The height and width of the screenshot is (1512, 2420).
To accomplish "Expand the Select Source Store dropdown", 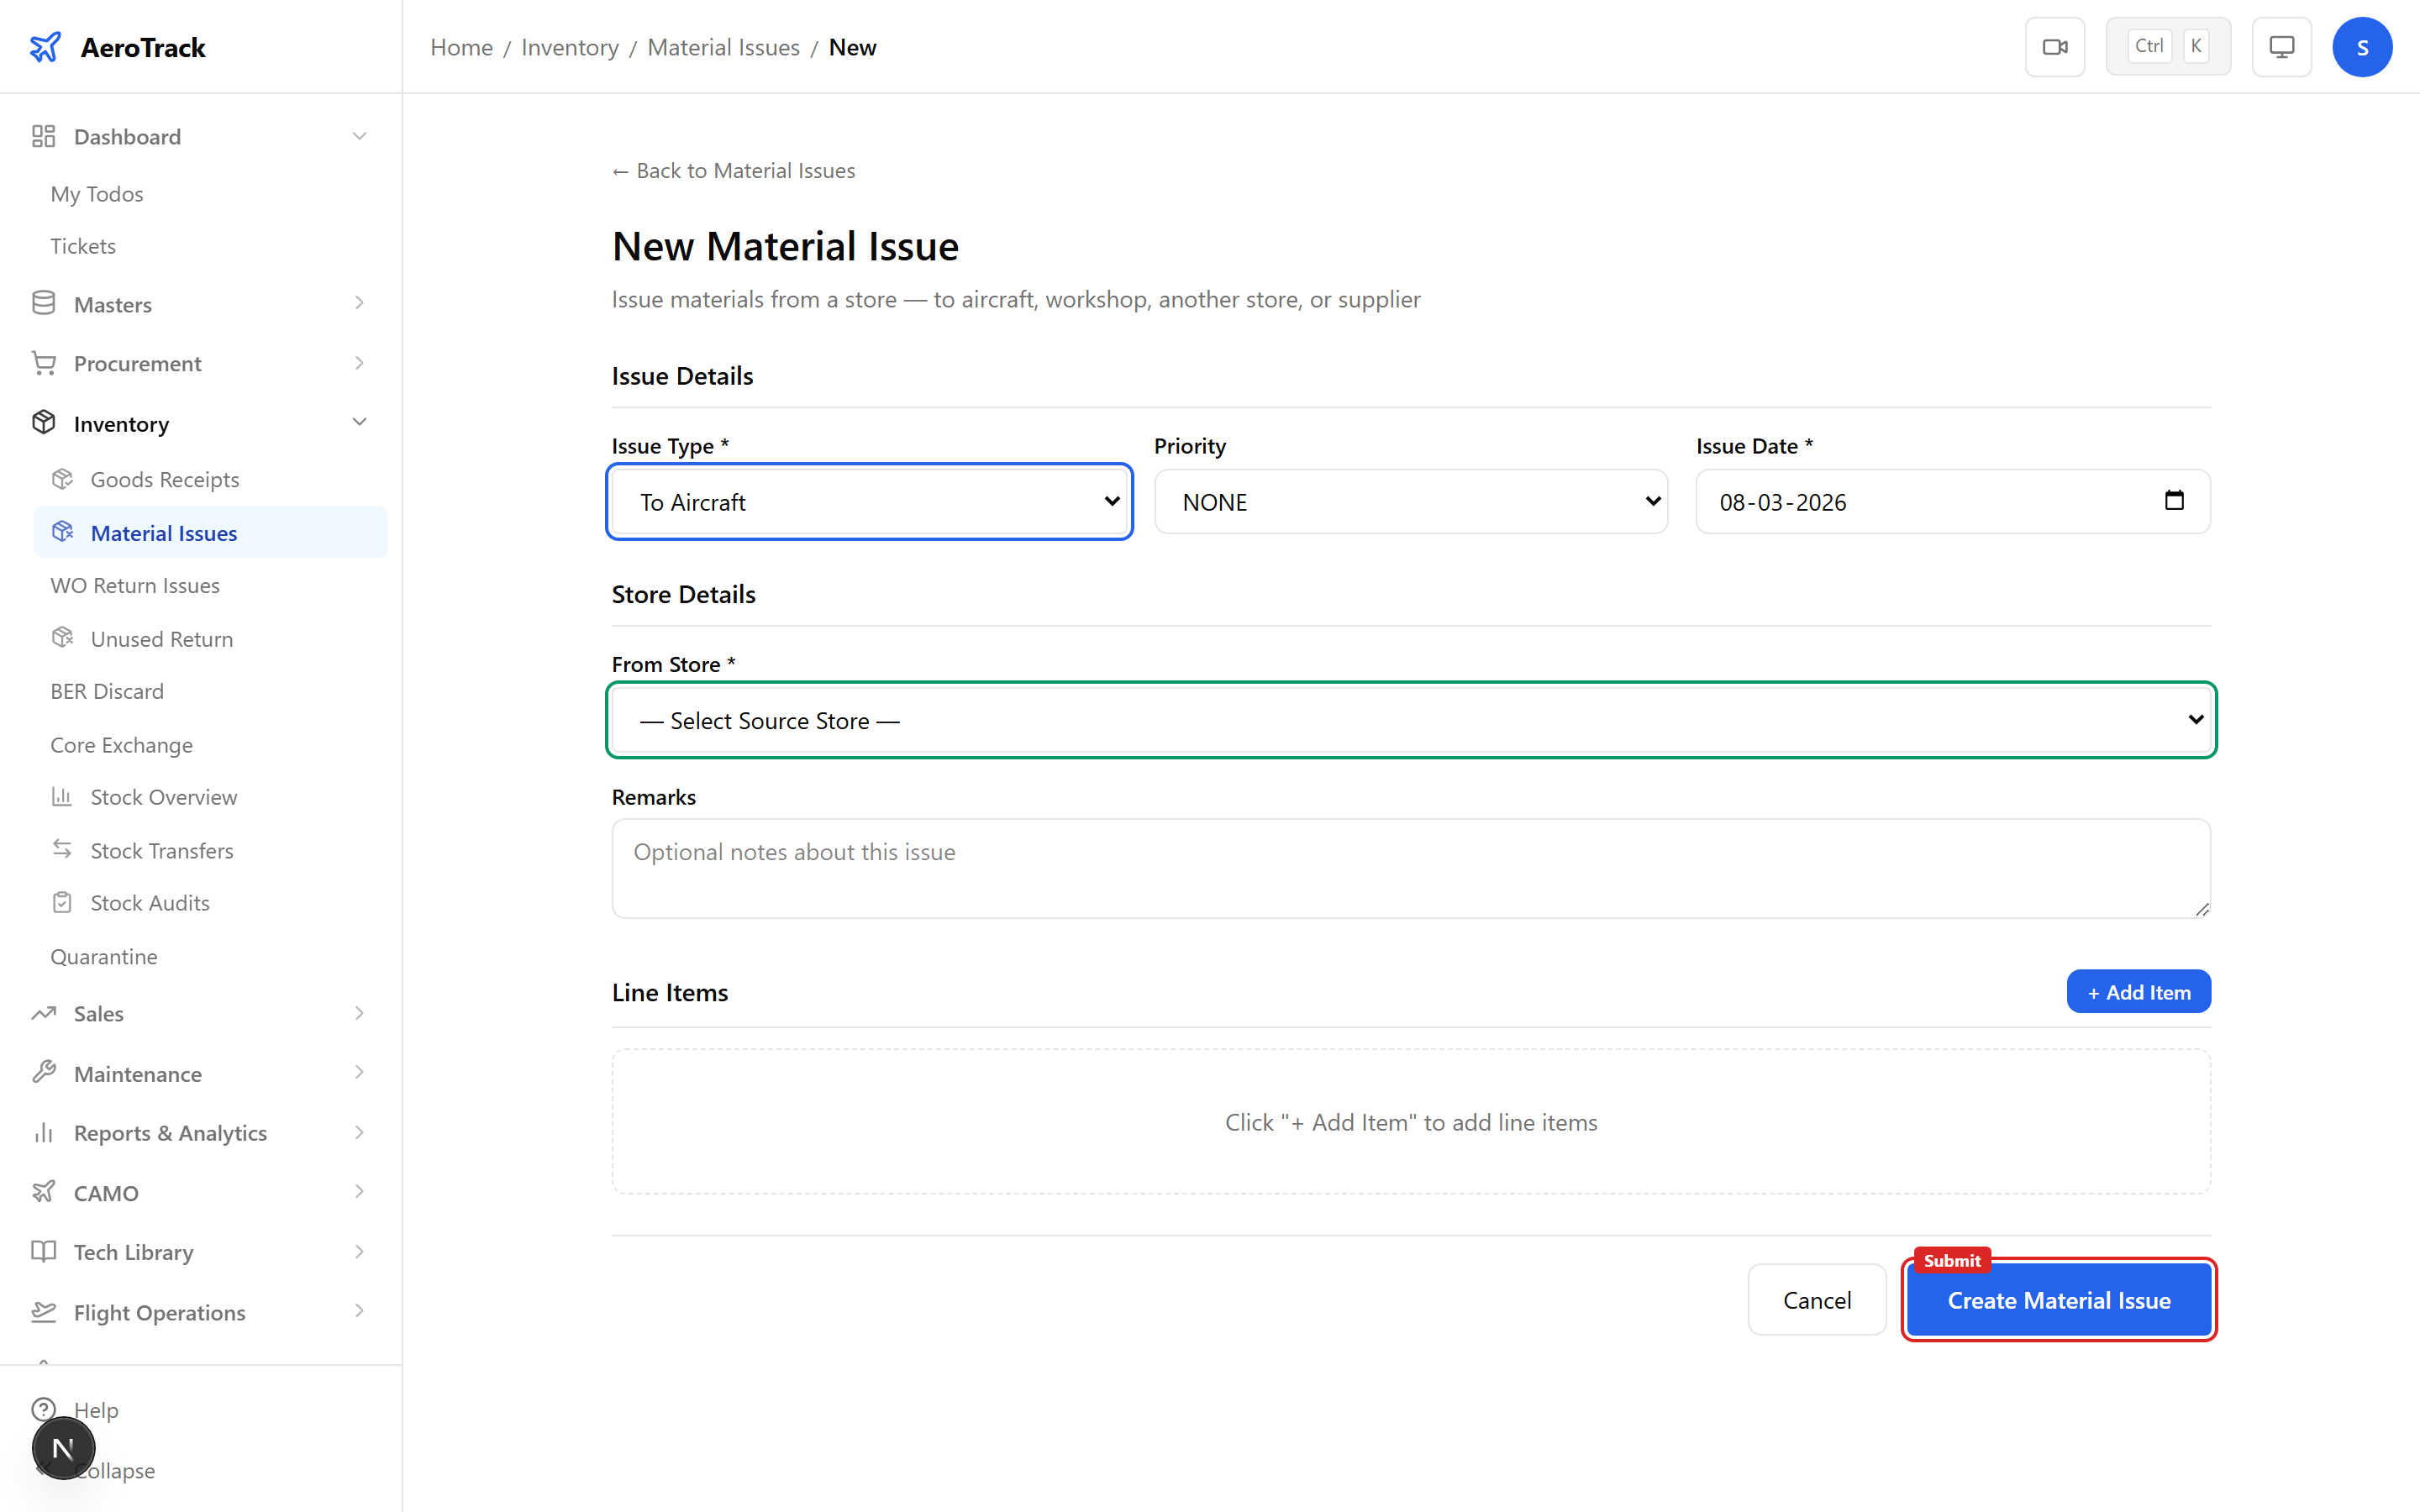I will 1411,720.
